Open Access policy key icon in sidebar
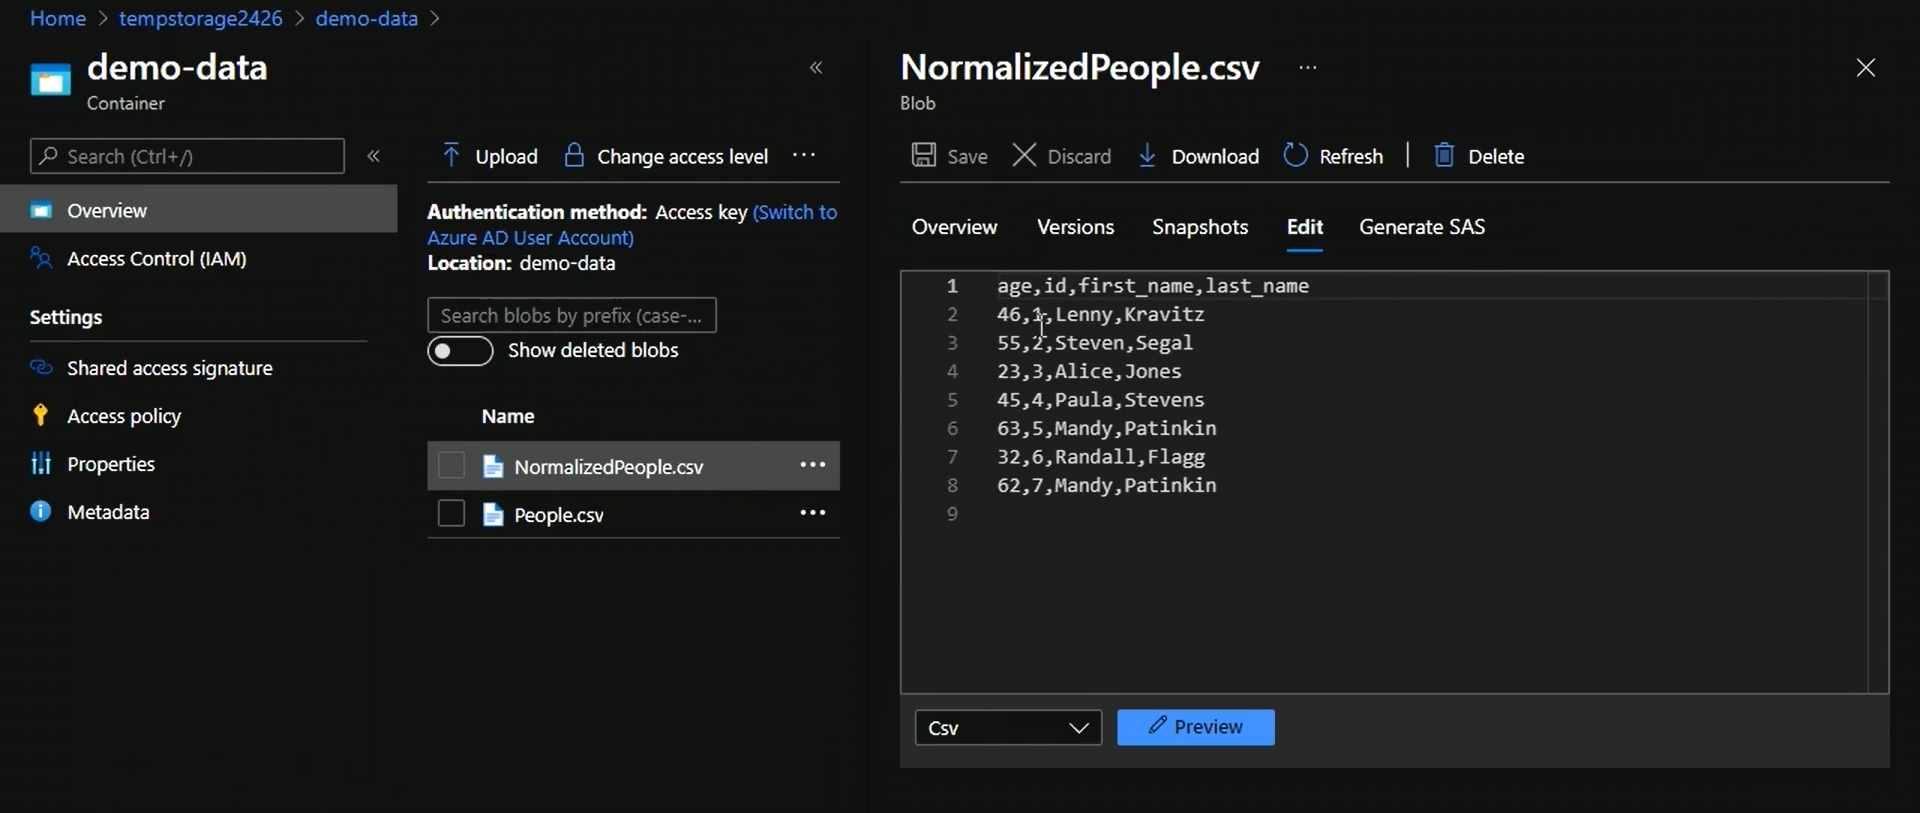This screenshot has height=813, width=1920. click(x=41, y=415)
